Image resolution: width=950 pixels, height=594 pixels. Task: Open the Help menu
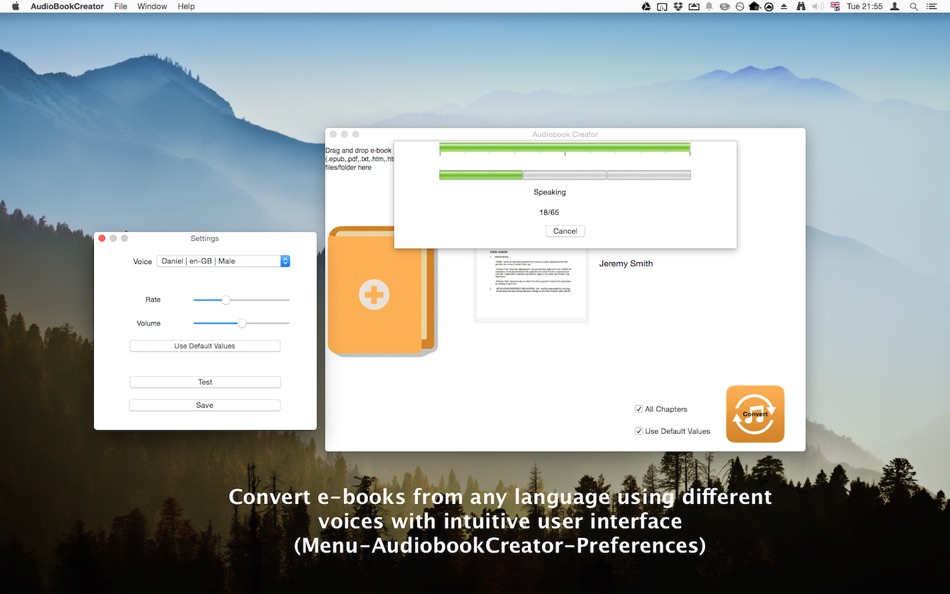186,6
